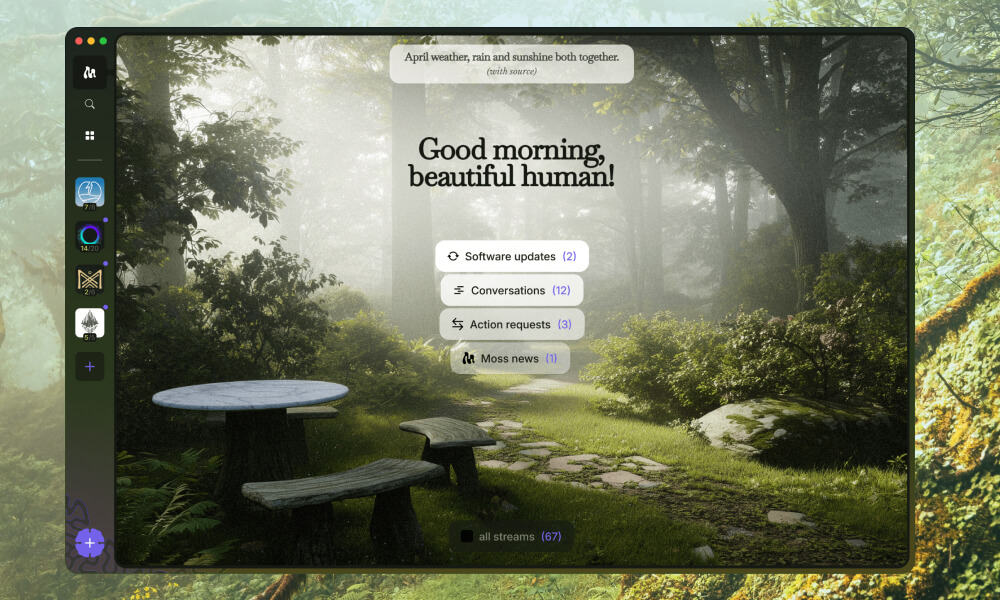The width and height of the screenshot is (1000, 600).
Task: Open the purple ring workspace labeled 14/20
Action: click(89, 237)
